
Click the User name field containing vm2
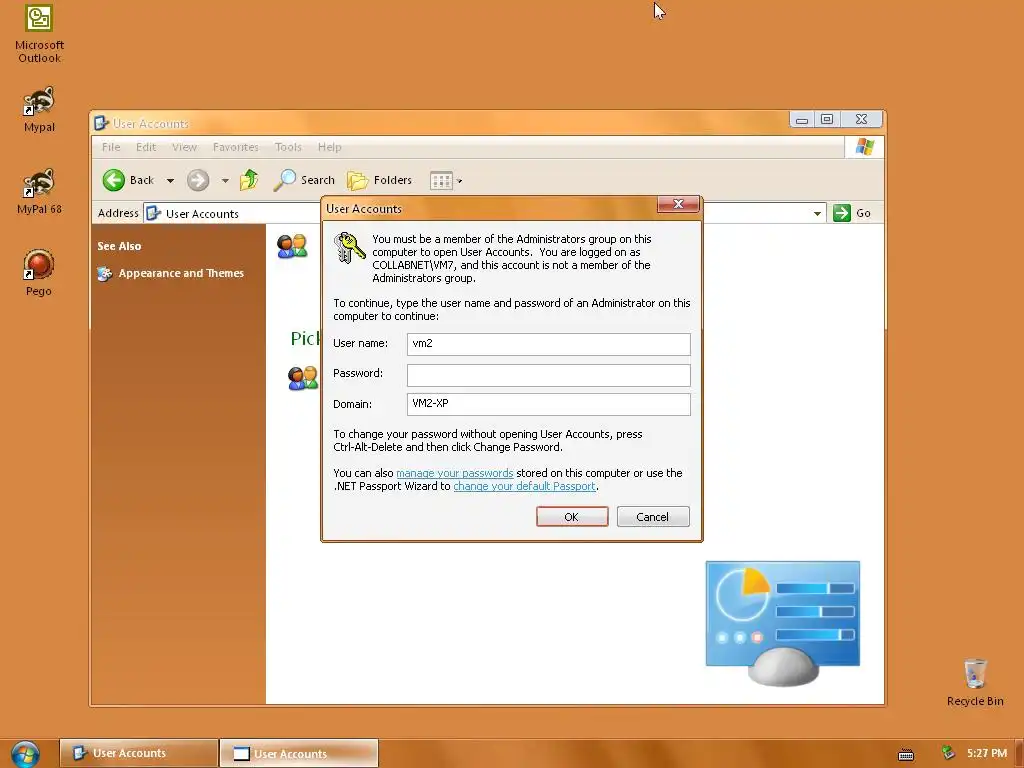(x=549, y=344)
